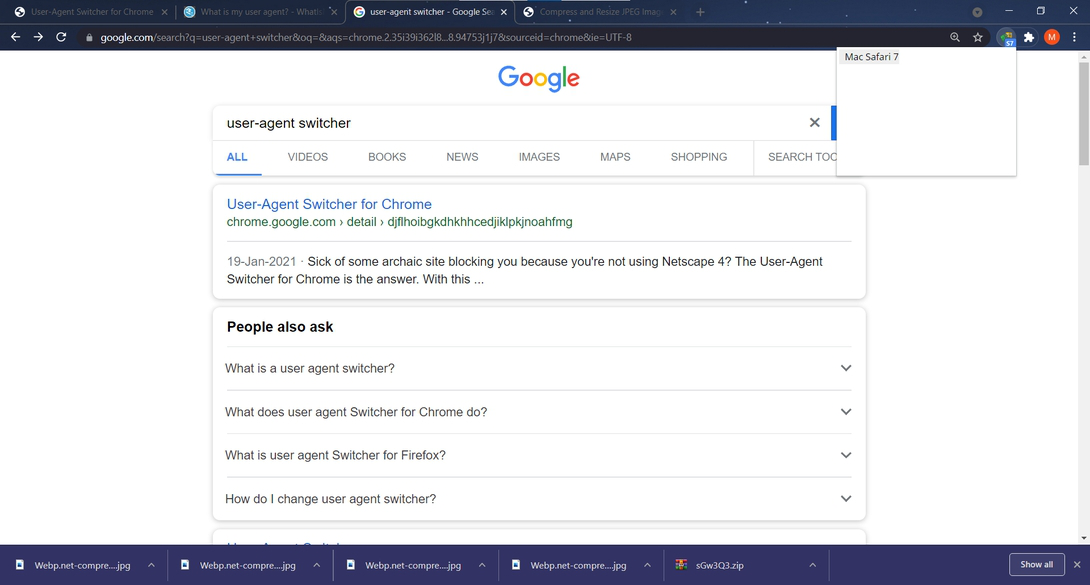This screenshot has width=1090, height=585.
Task: Close the Google Search tab
Action: [503, 12]
